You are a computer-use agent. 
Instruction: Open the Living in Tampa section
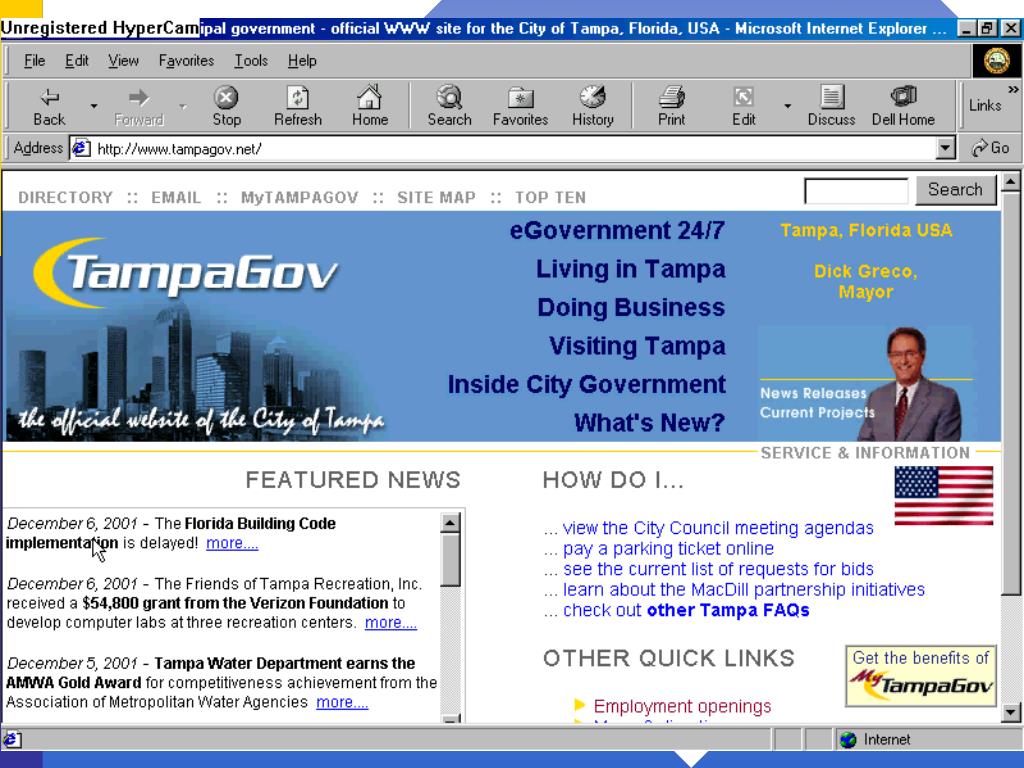(x=630, y=268)
